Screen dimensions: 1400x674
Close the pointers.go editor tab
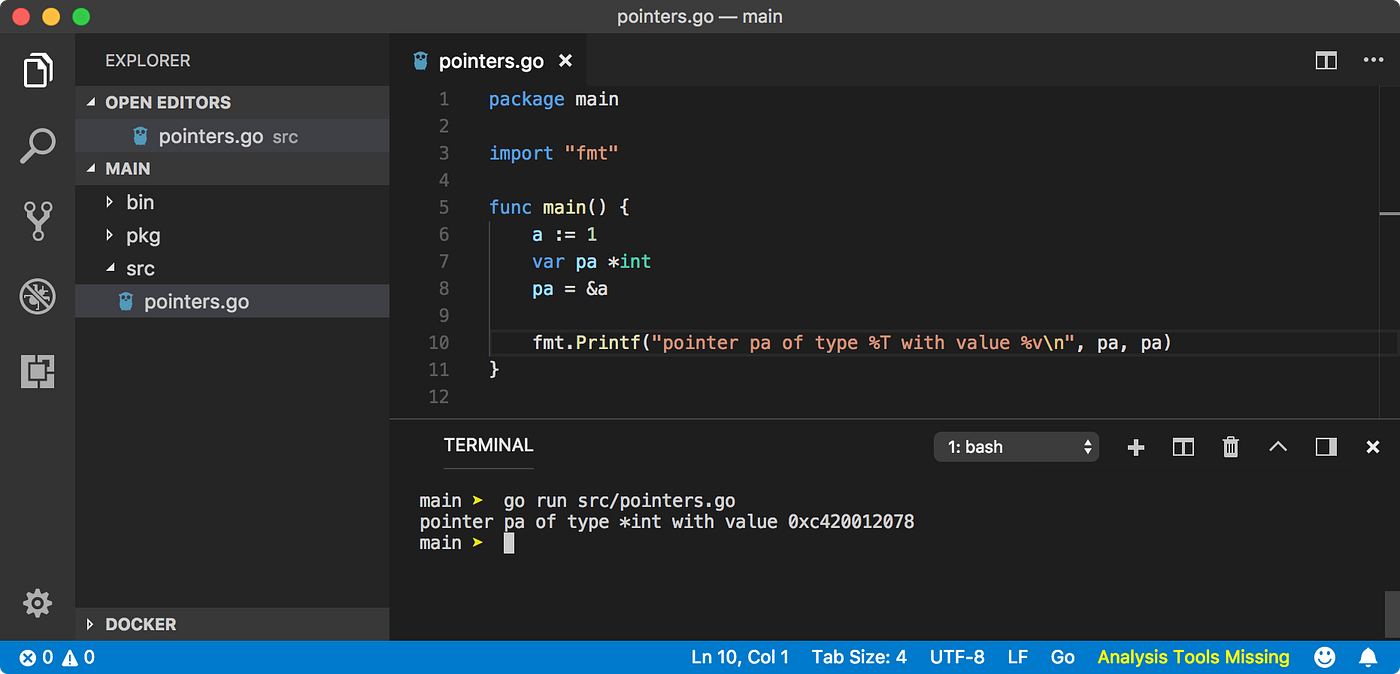pos(565,61)
